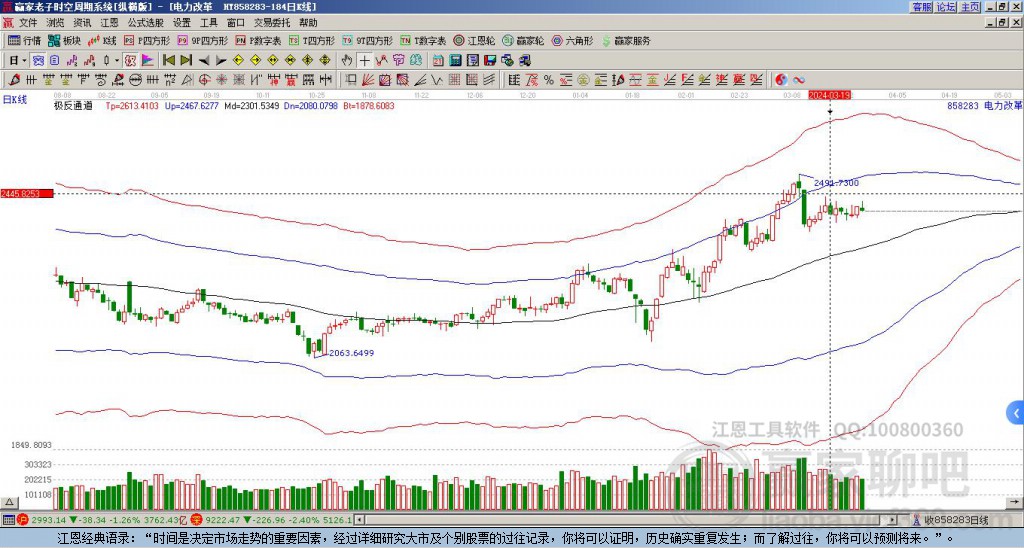1024x548 pixels.
Task: Click the infinity loop icon
Action: tap(799, 80)
